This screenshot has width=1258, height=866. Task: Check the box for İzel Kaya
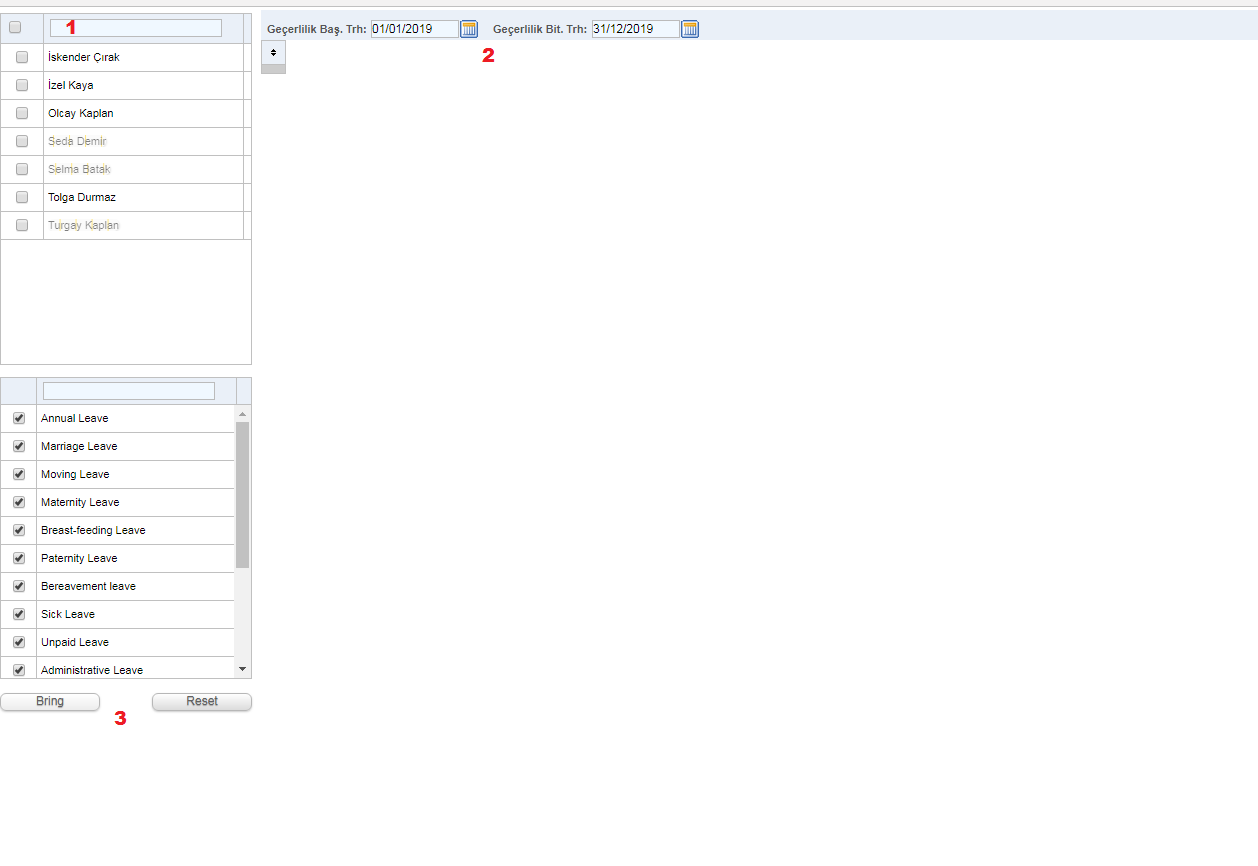click(22, 85)
